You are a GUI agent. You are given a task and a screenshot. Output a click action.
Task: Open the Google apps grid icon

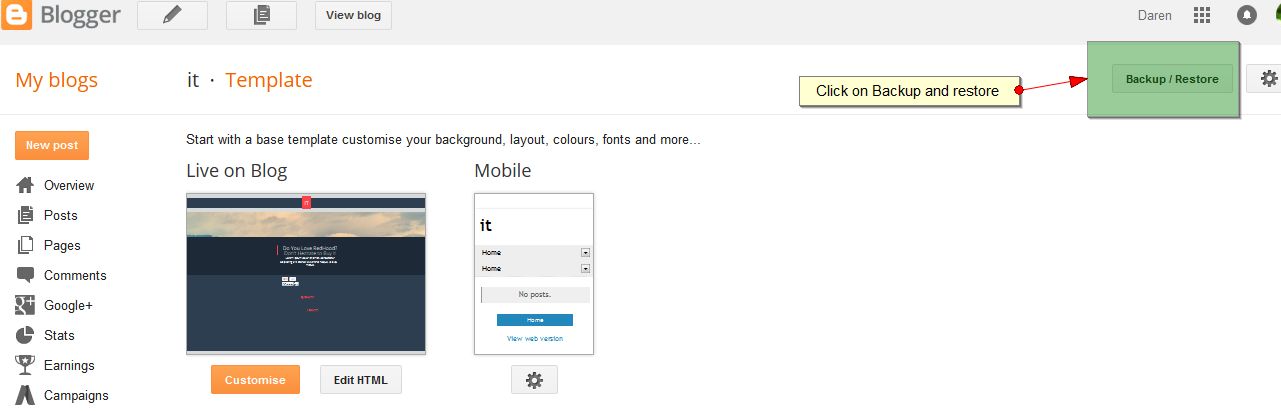1202,15
